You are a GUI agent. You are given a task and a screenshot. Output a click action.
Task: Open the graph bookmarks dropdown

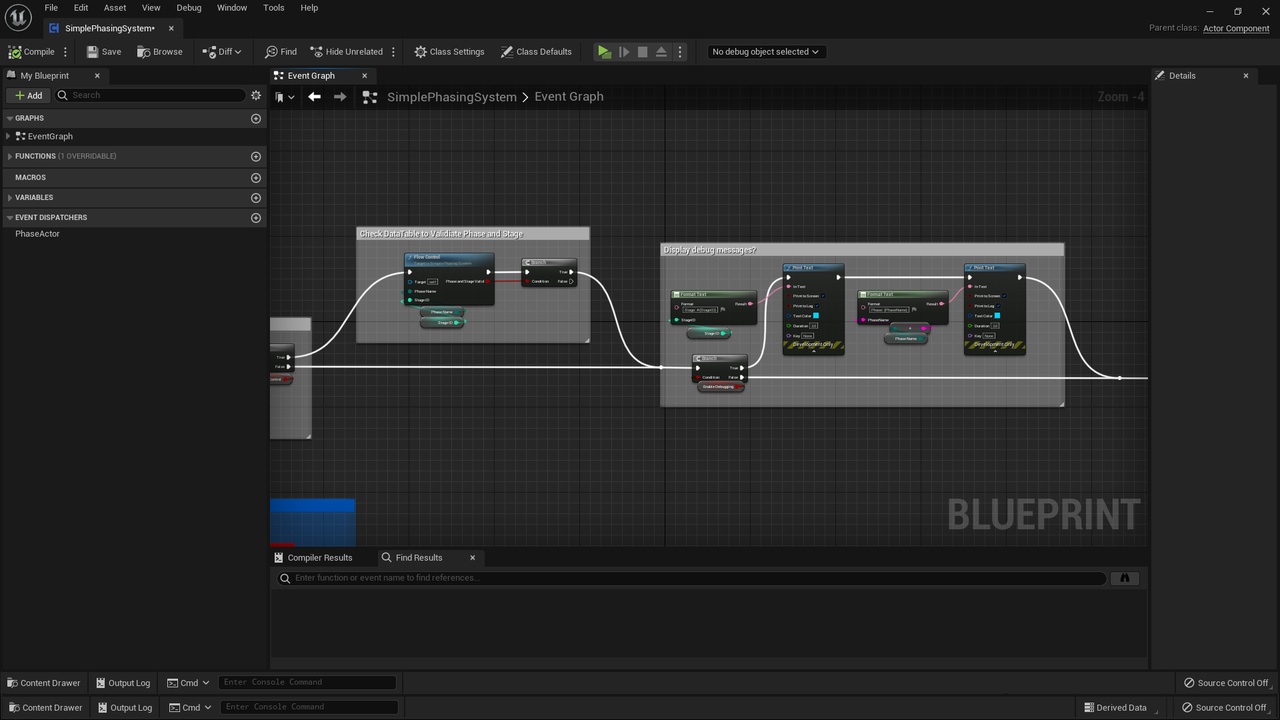coord(285,97)
